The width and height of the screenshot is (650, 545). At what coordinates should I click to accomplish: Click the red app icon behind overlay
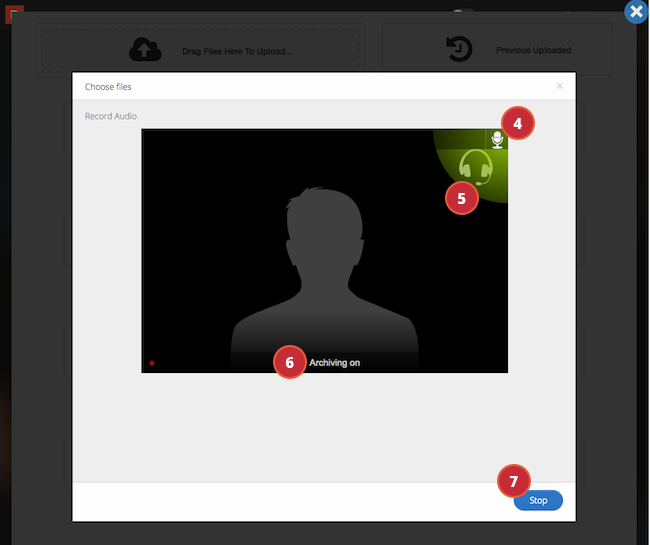click(14, 14)
